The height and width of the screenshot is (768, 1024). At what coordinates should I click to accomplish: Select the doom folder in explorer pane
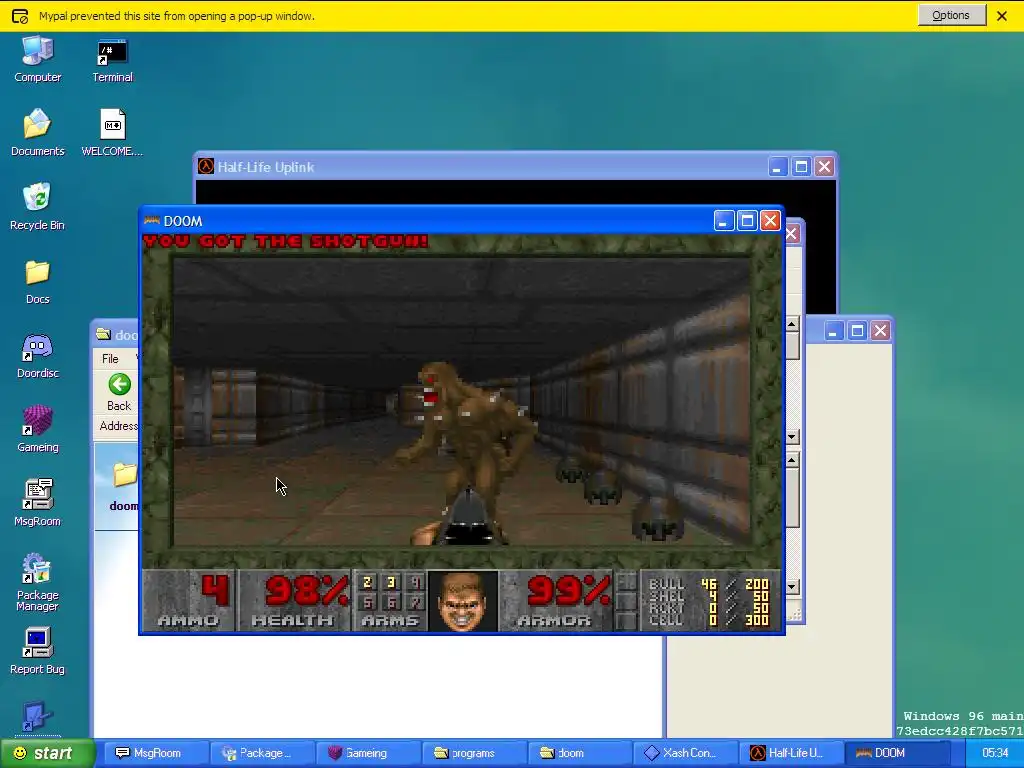124,487
